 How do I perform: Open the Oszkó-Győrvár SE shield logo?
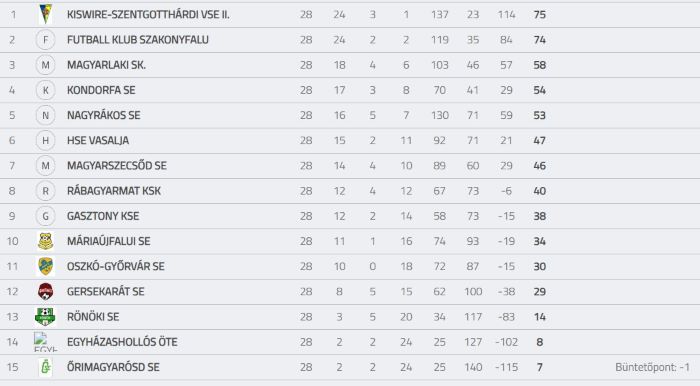coord(46,266)
